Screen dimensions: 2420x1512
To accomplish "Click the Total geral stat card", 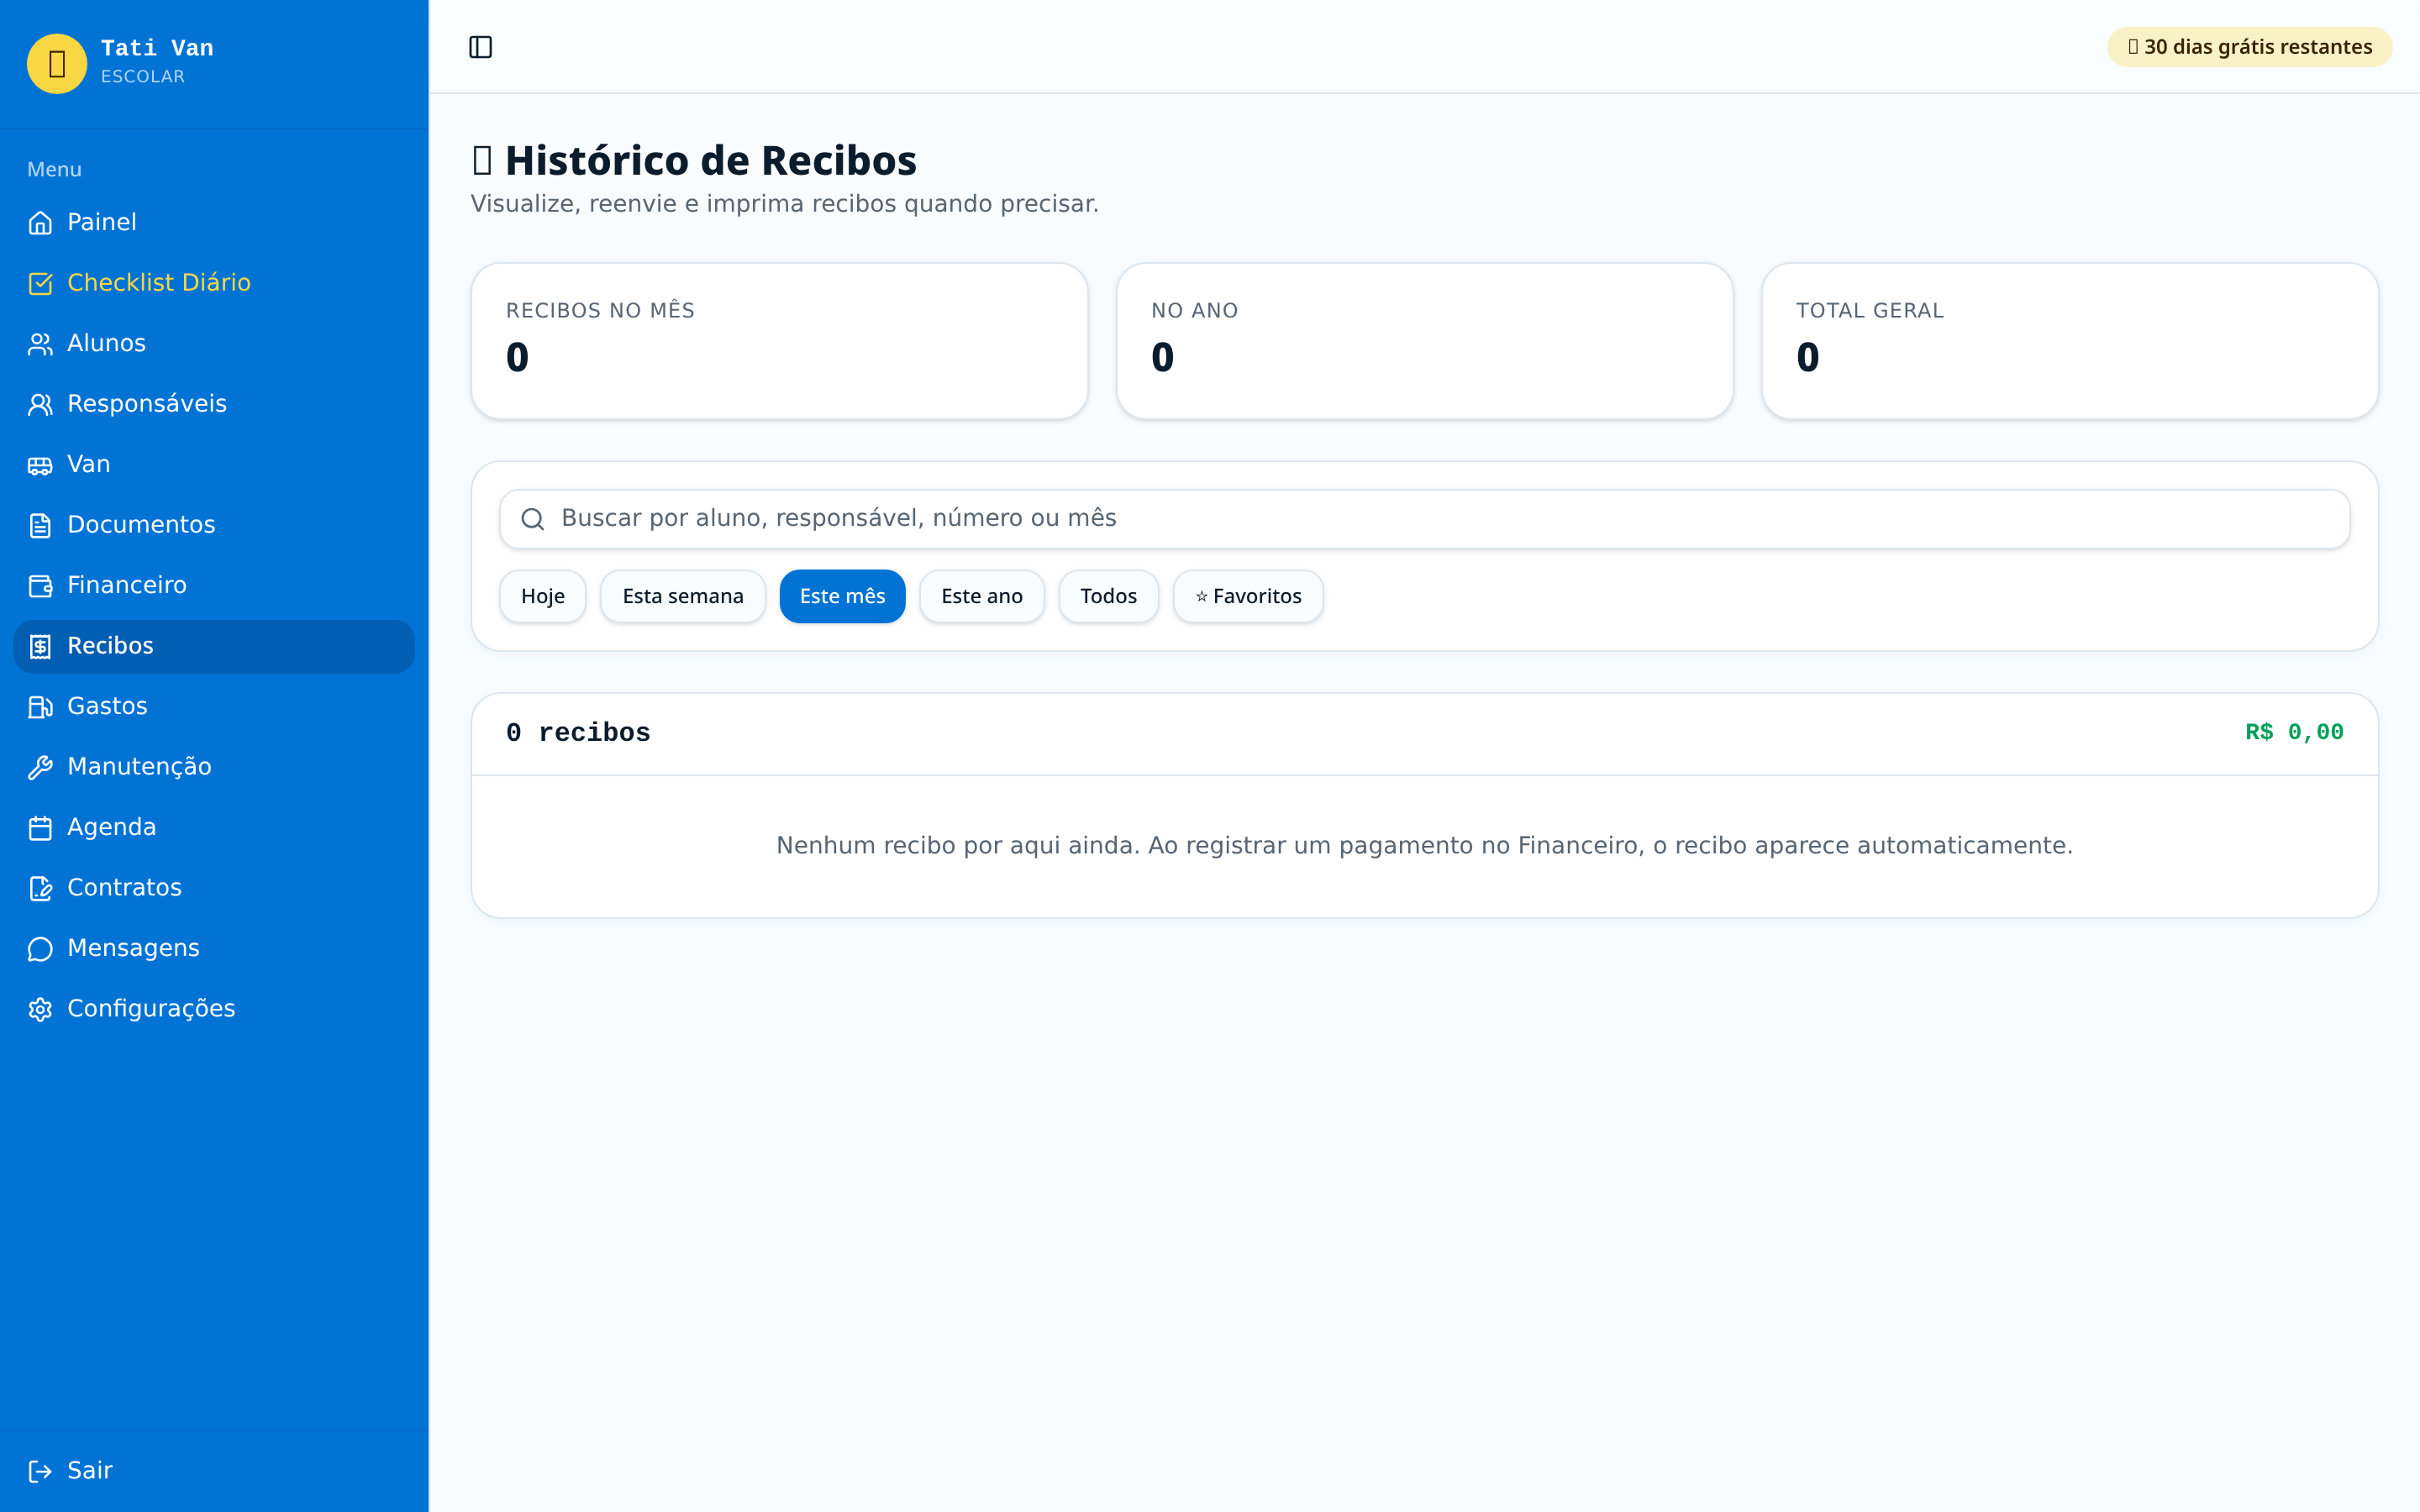I will (x=2069, y=341).
